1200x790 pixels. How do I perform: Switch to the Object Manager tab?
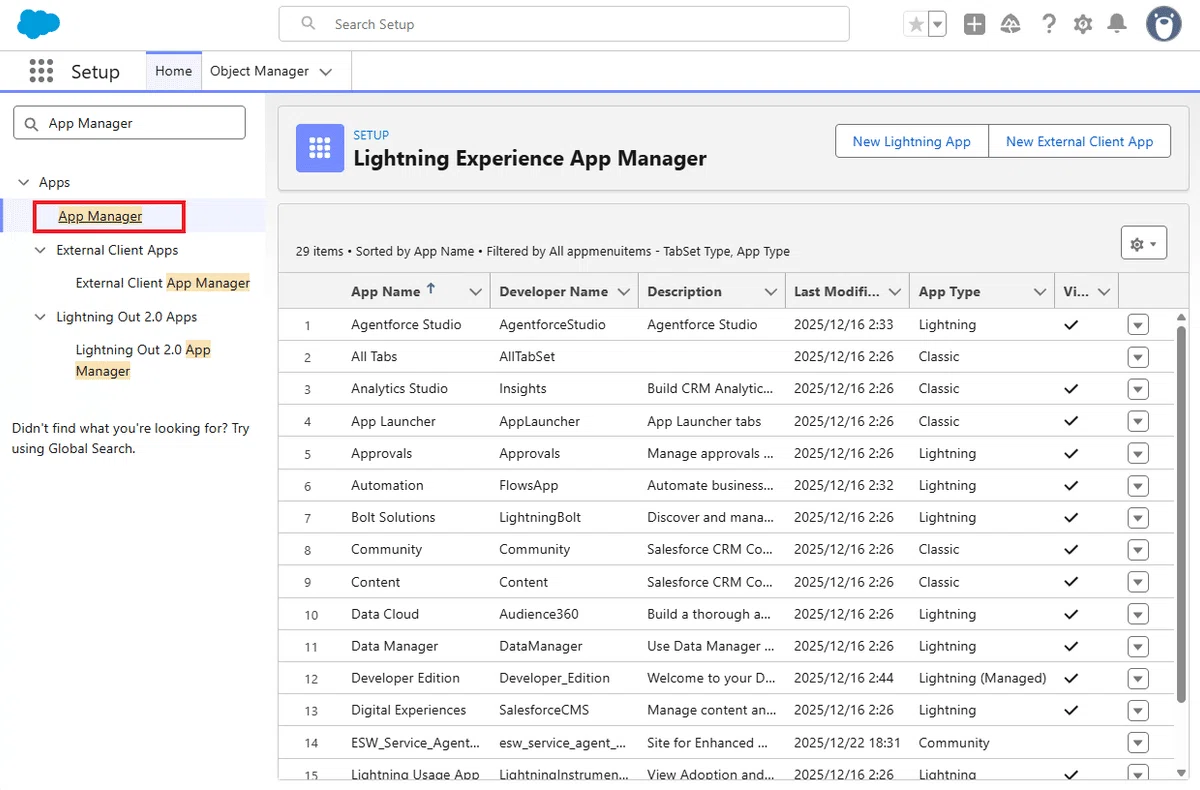click(259, 71)
